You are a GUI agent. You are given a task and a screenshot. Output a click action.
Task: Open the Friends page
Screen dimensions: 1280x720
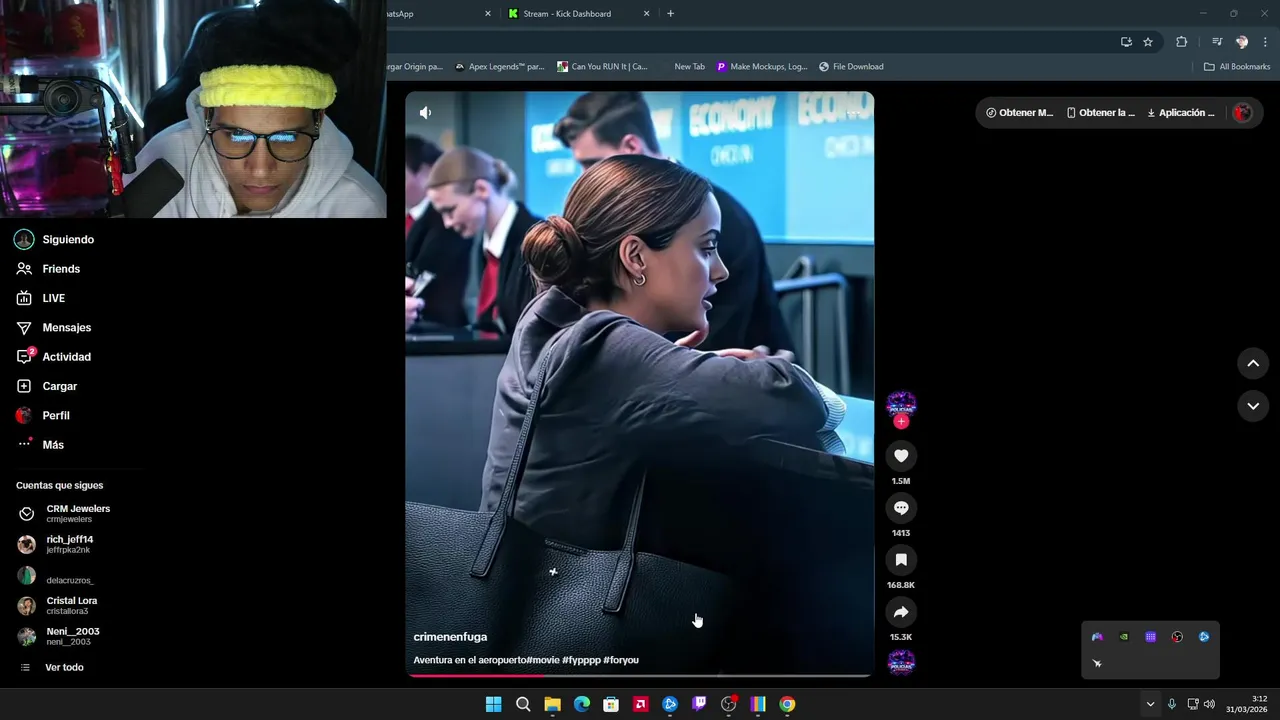[x=48, y=269]
